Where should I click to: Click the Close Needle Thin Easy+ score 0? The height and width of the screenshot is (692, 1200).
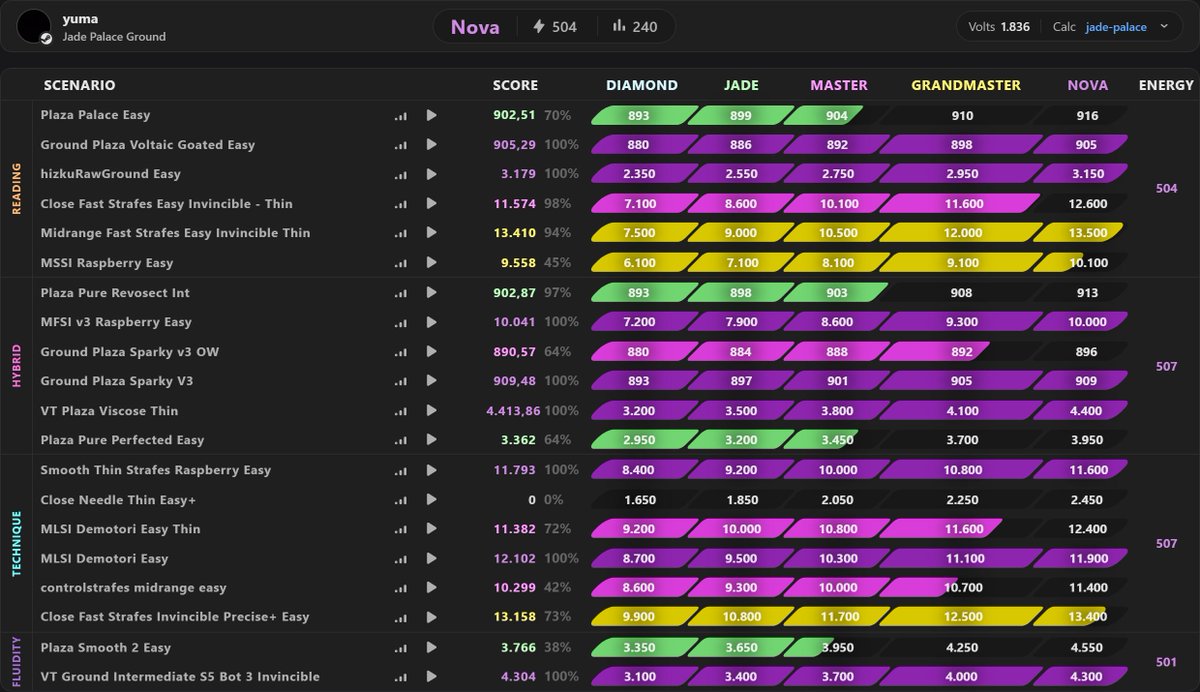tap(533, 499)
